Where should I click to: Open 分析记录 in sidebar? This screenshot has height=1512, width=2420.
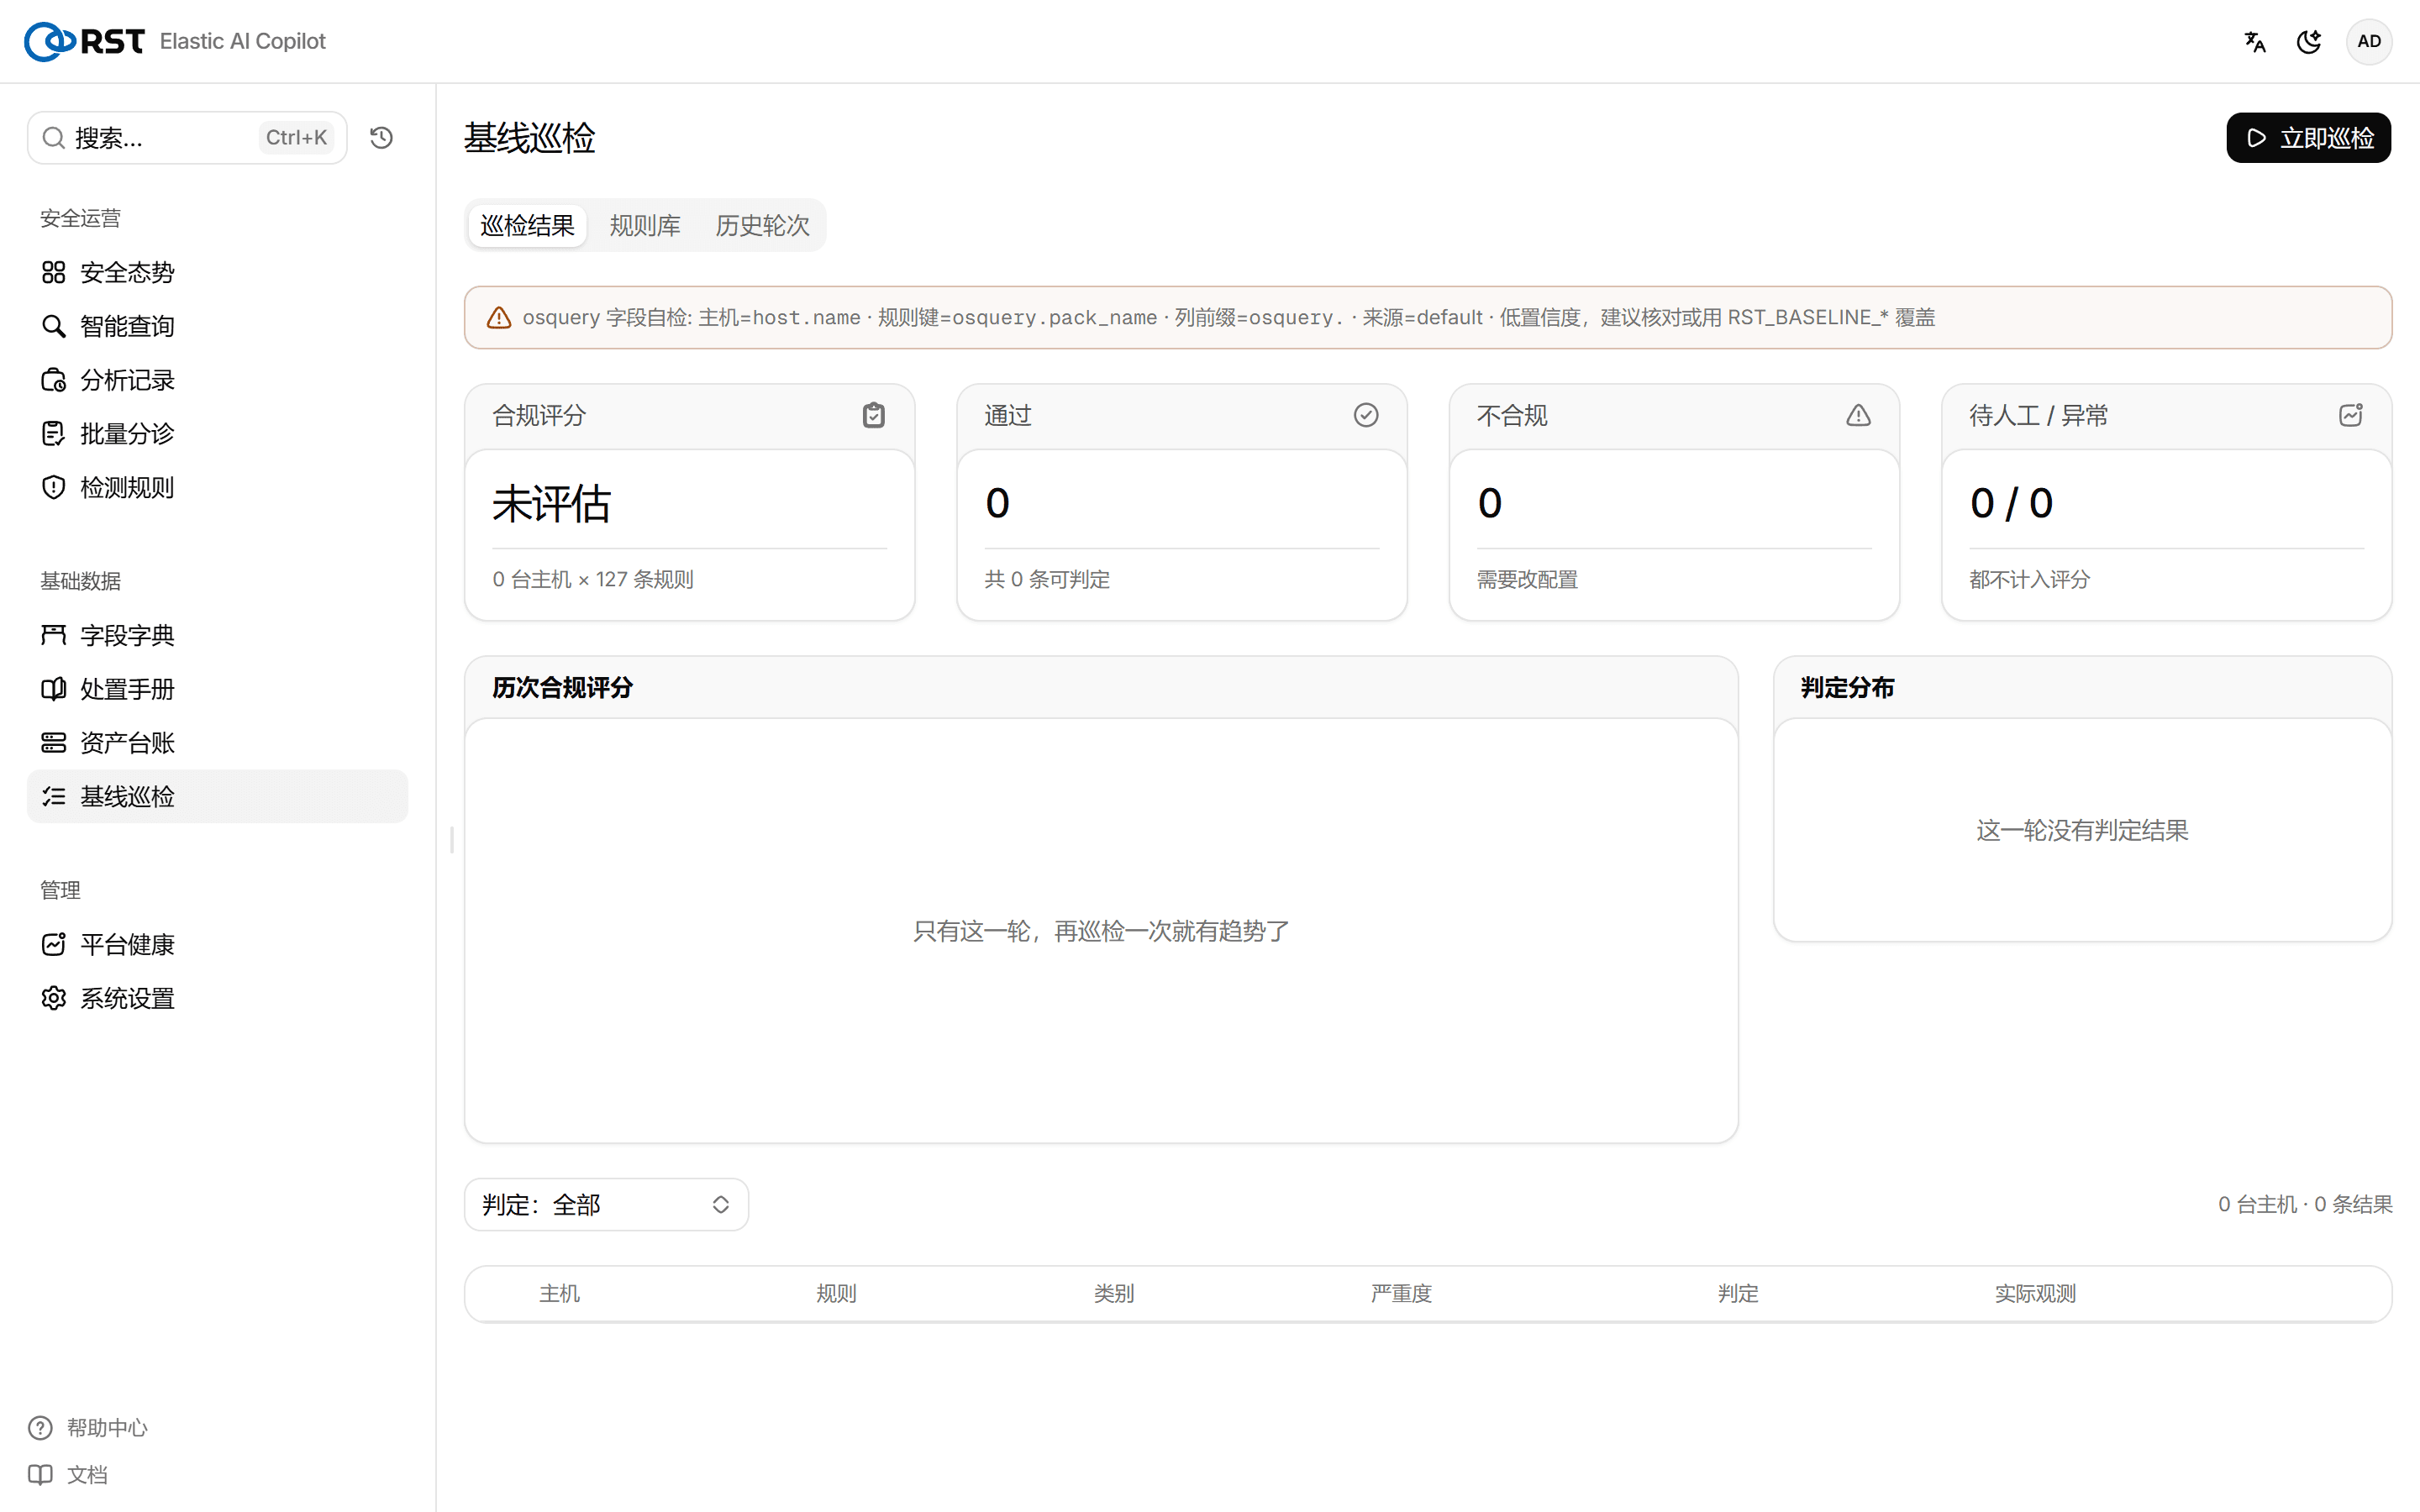click(x=217, y=380)
